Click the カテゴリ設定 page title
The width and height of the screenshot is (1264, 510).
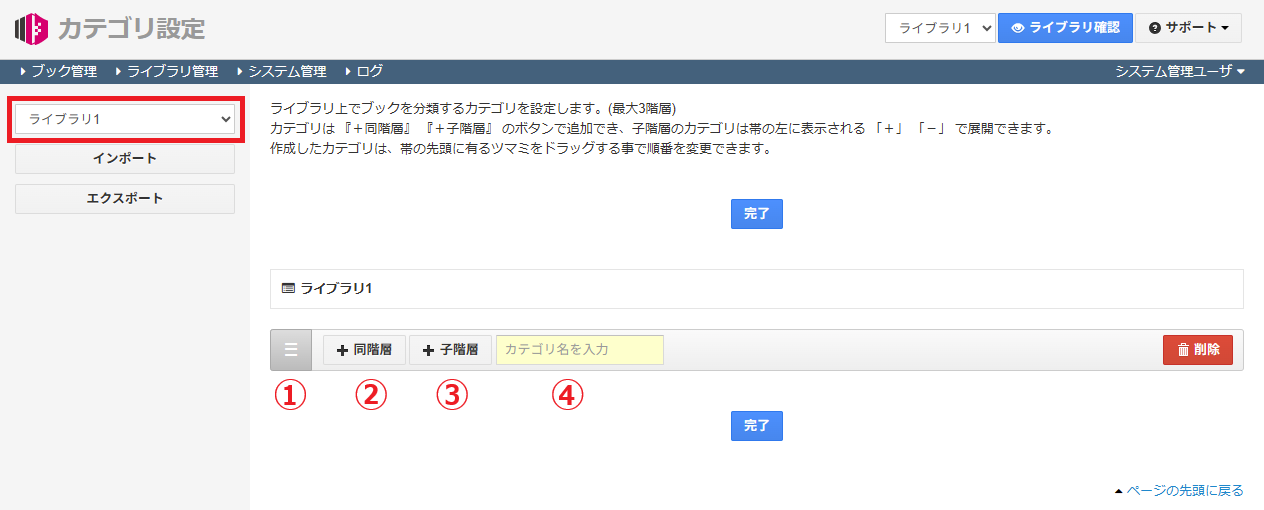pyautogui.click(x=131, y=29)
